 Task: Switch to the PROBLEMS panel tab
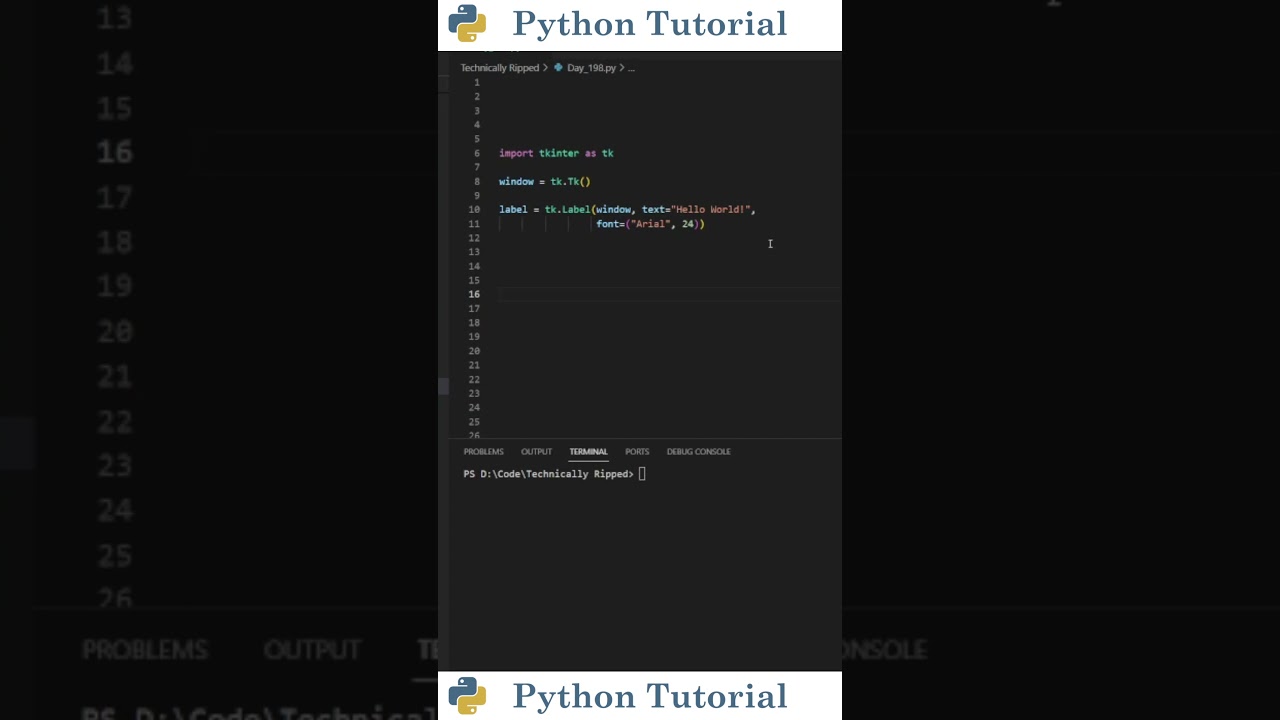tap(483, 452)
